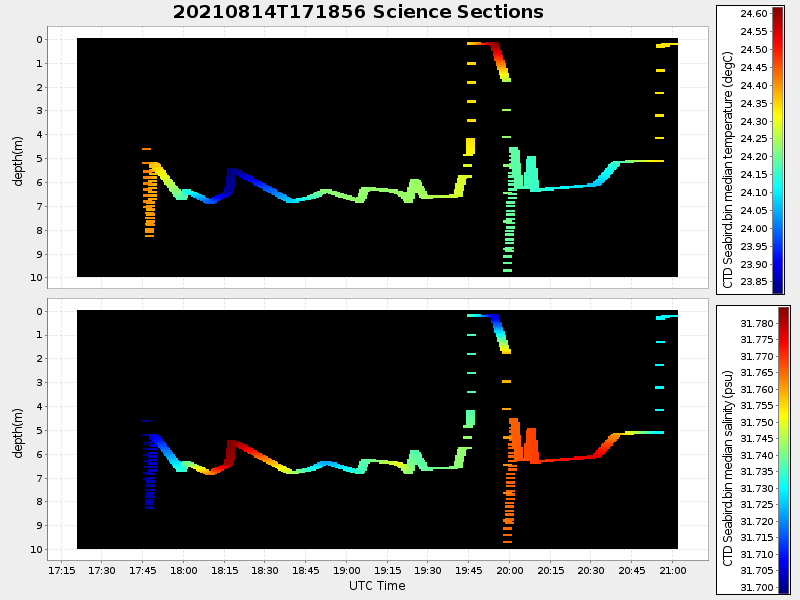Viewport: 800px width, 600px height.
Task: Click the 20:45 time axis tick
Action: [x=632, y=570]
